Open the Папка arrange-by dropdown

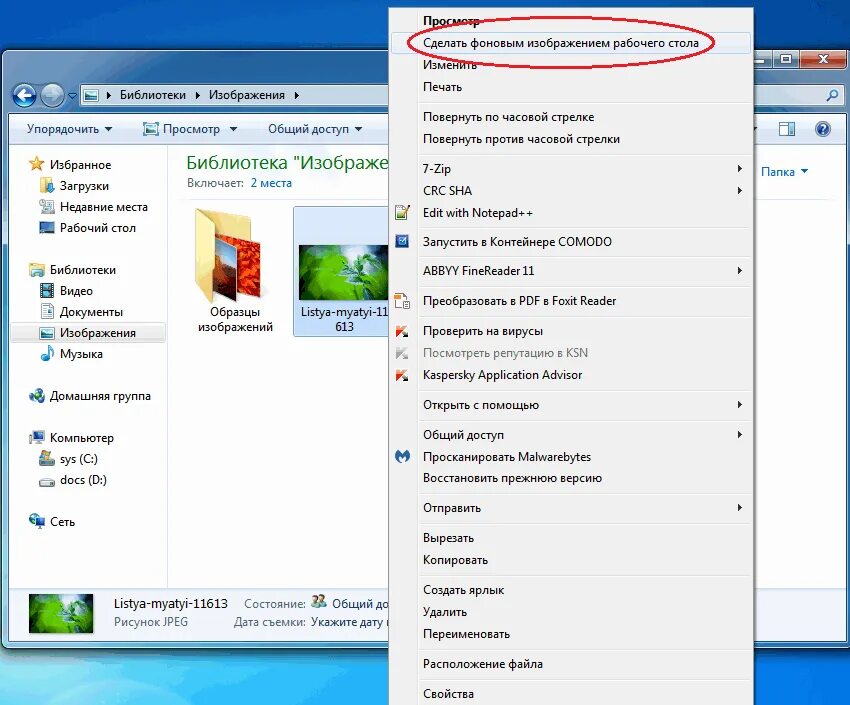pos(784,172)
